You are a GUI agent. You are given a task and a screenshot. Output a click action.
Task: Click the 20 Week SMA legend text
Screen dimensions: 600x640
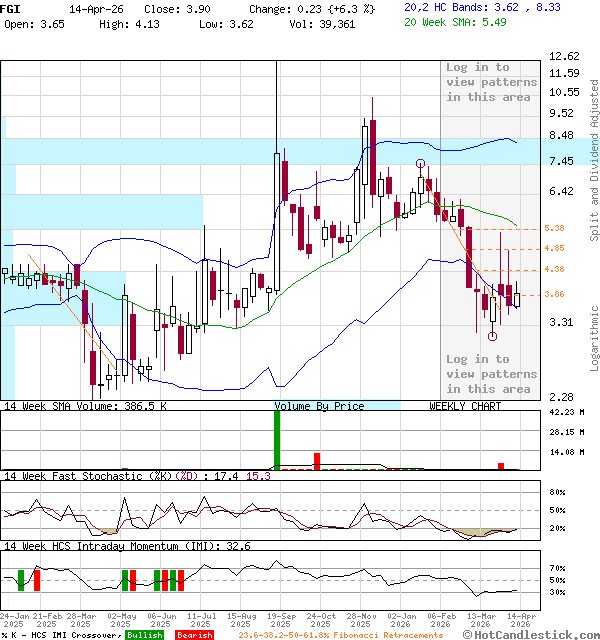tap(441, 21)
